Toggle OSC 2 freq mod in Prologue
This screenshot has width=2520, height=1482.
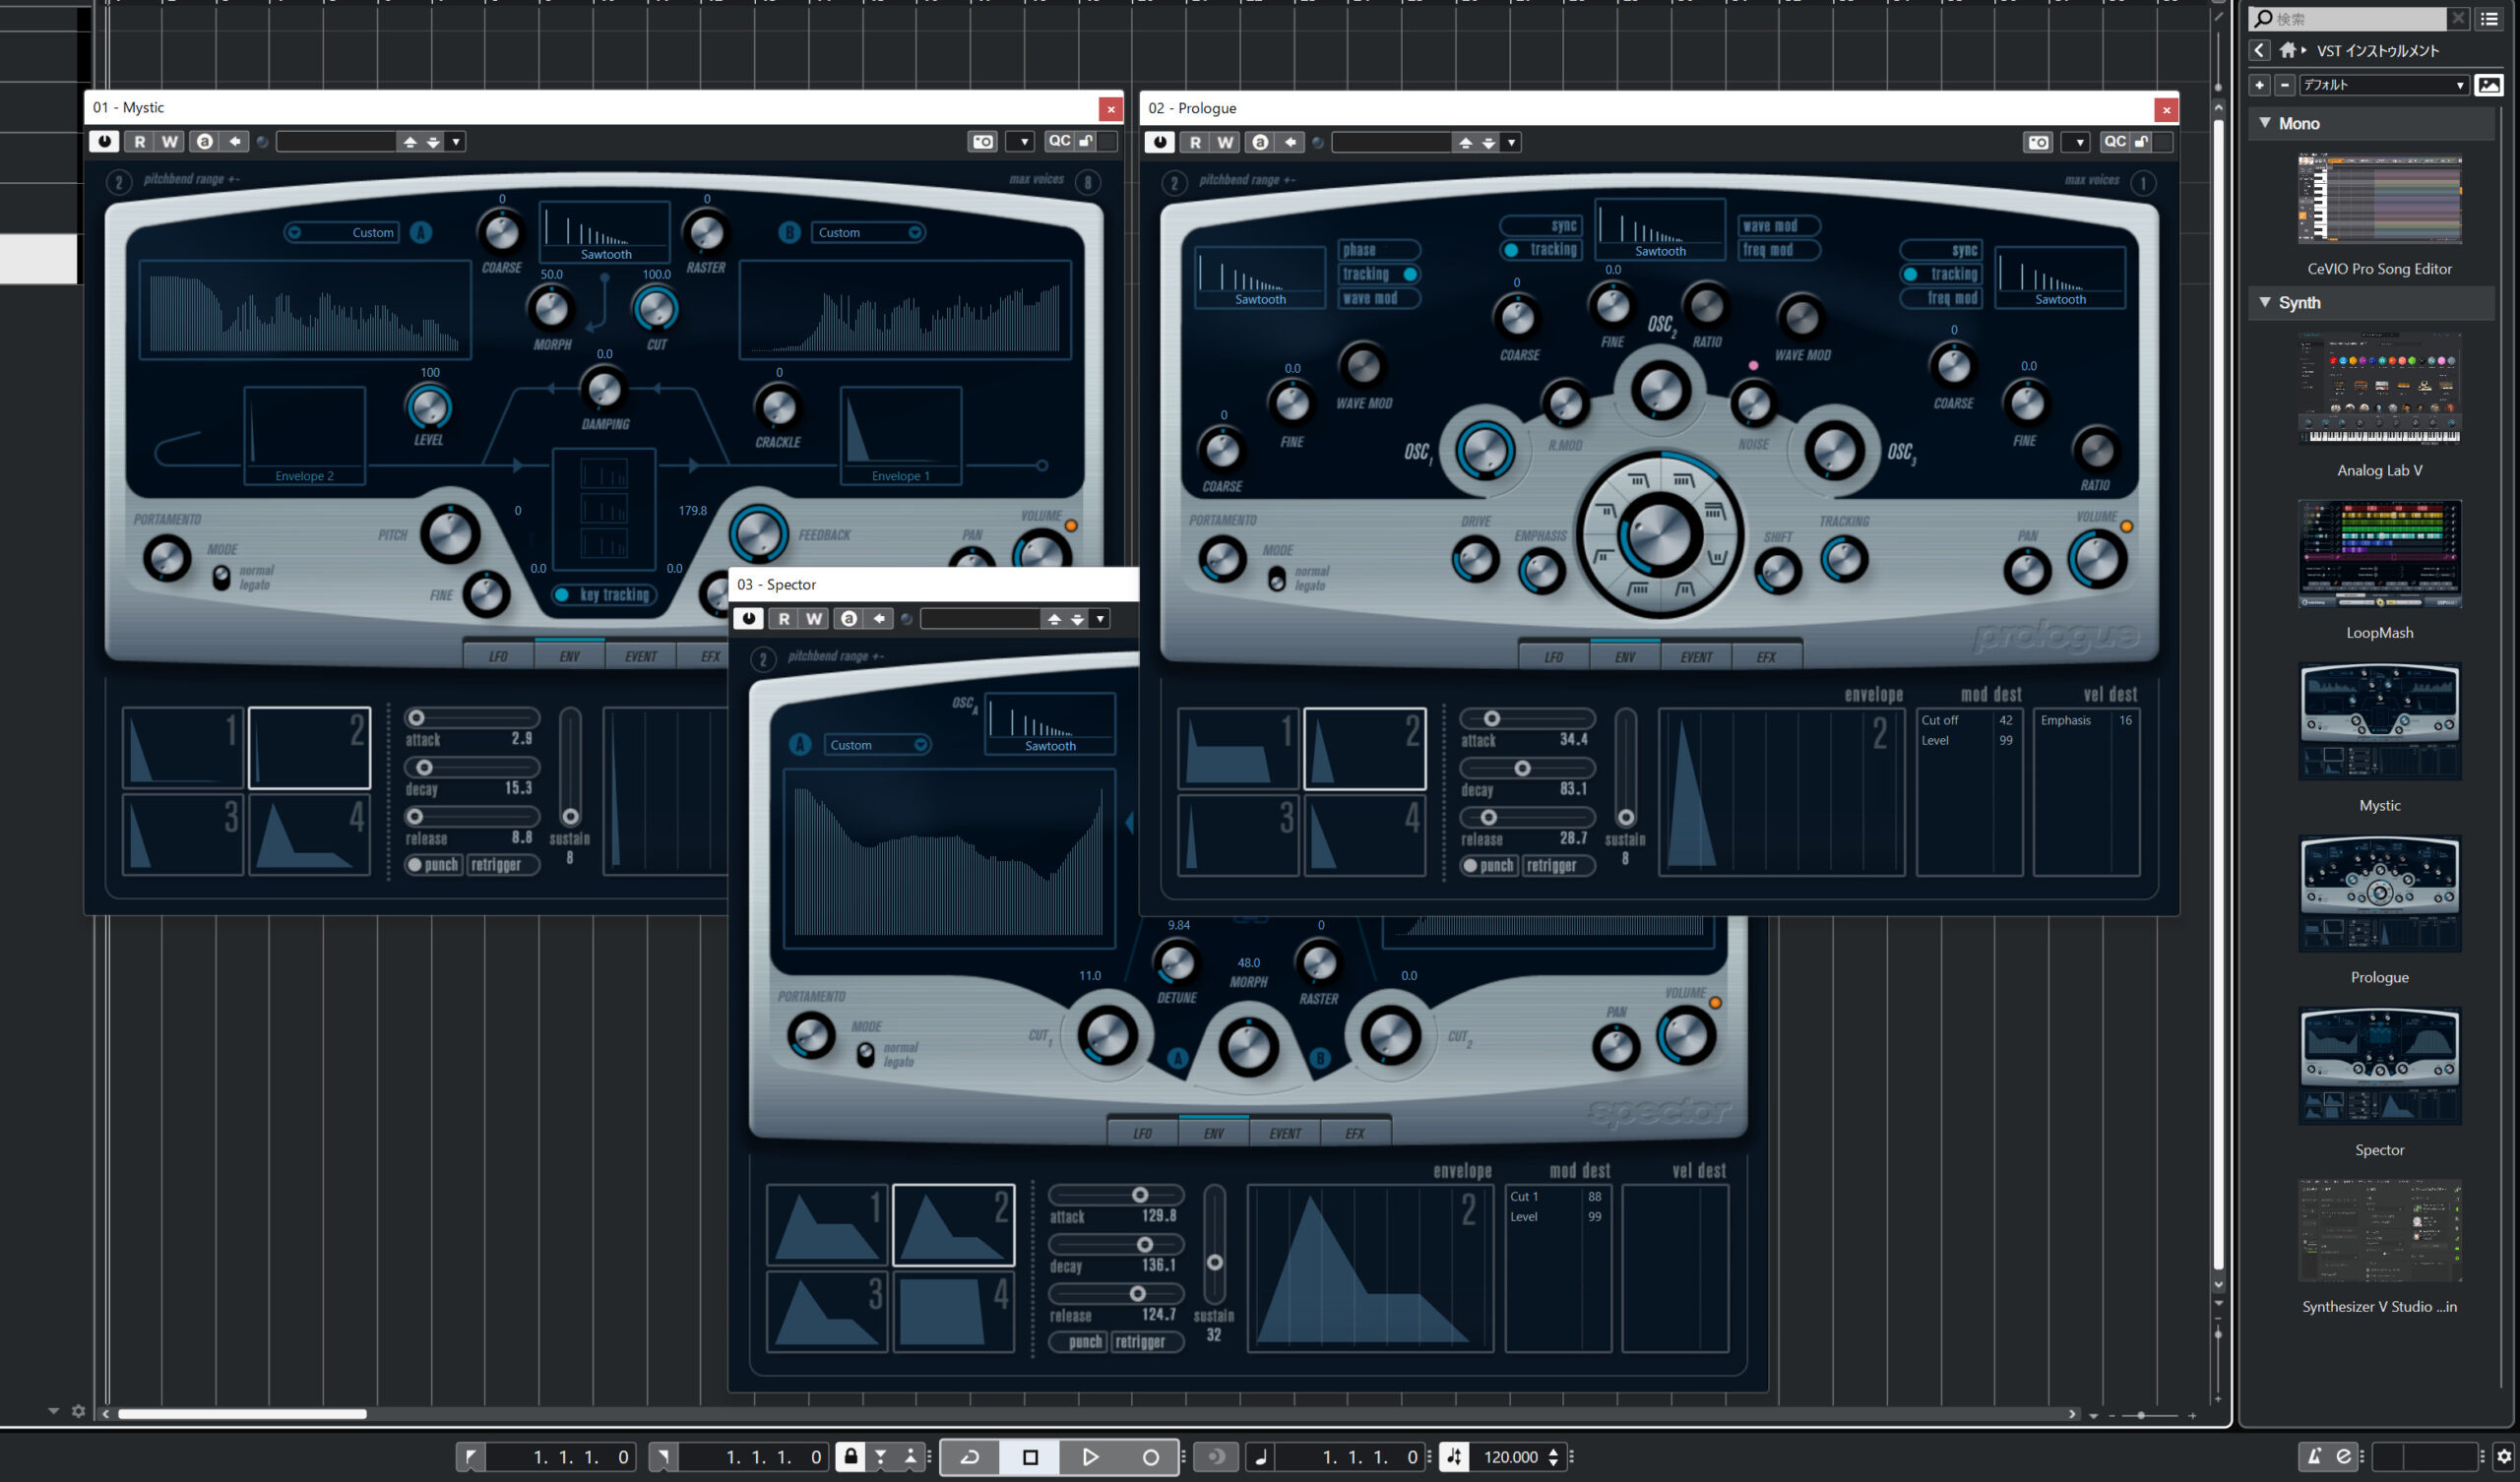[1780, 250]
